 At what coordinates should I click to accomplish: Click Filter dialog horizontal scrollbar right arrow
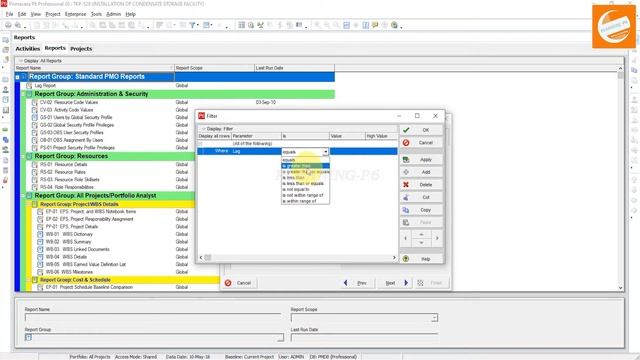click(394, 258)
